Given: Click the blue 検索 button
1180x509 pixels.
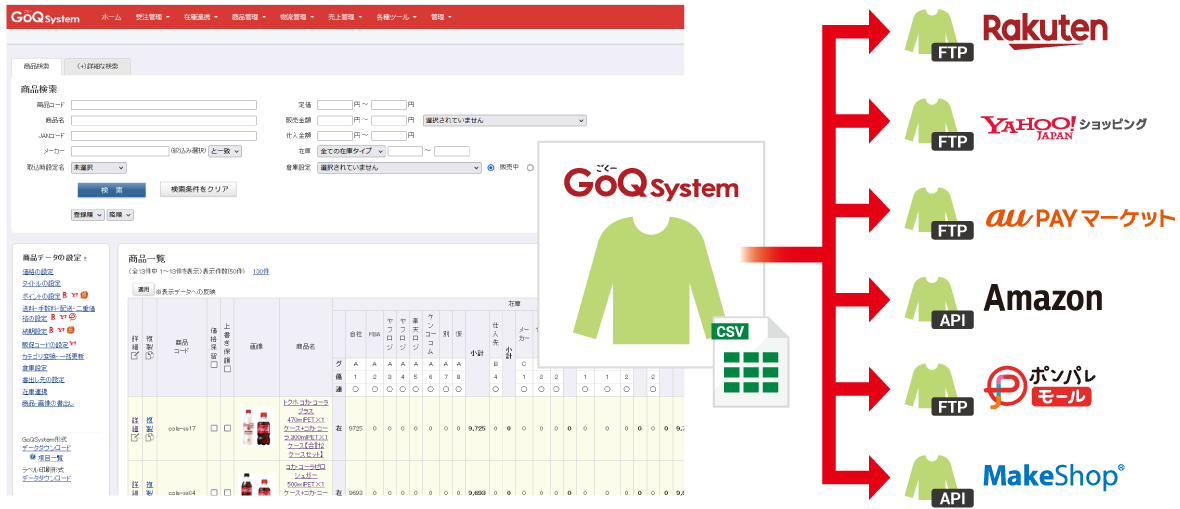Looking at the screenshot, I should 112,190.
